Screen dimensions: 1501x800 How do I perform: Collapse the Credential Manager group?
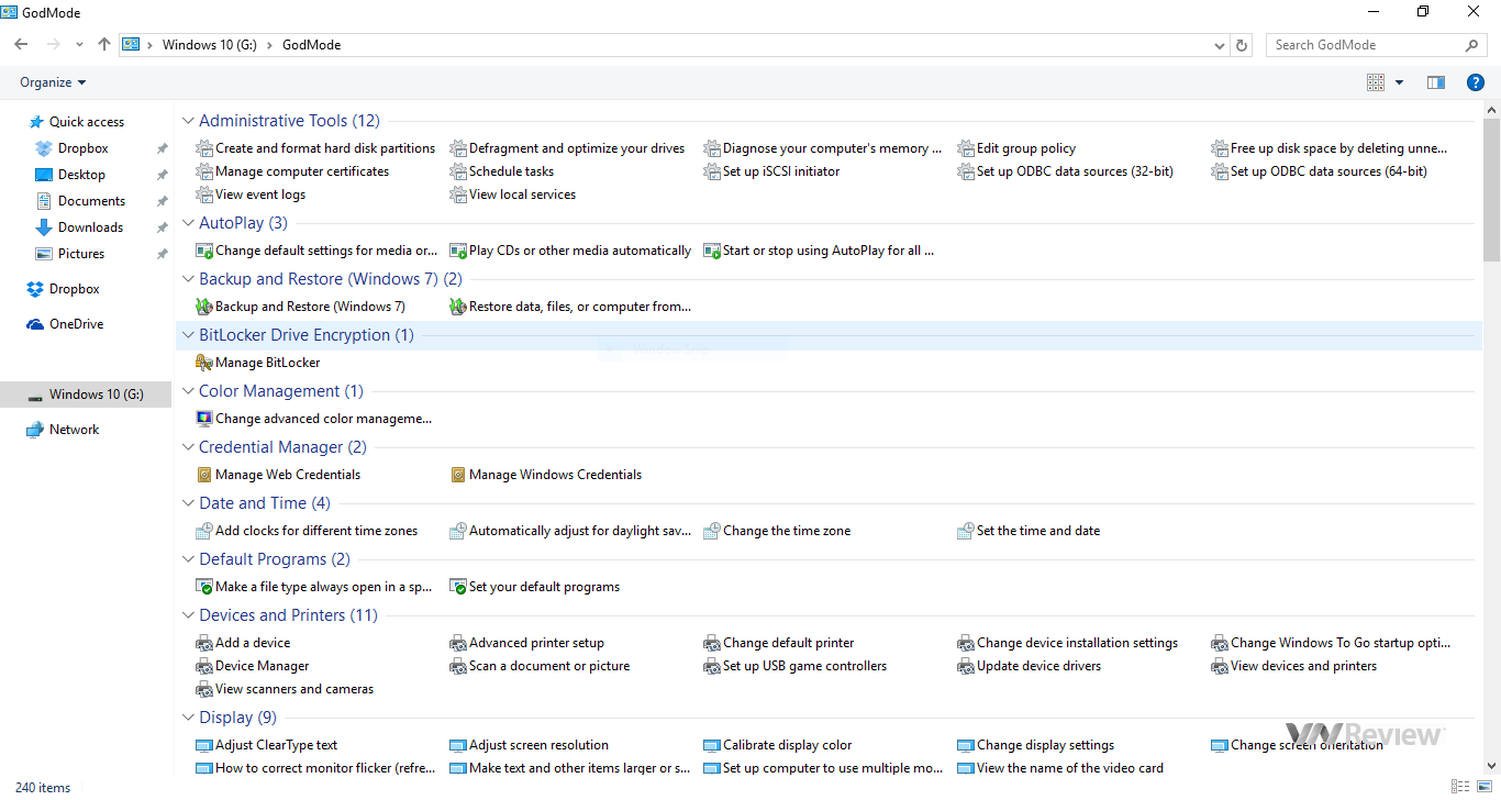188,446
